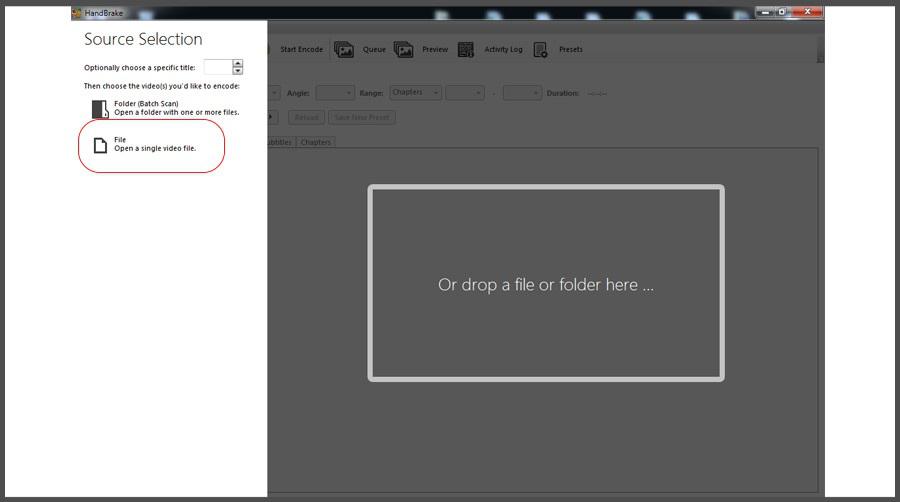Image resolution: width=900 pixels, height=502 pixels.
Task: Expand the end chapter dropdown after the dash
Action: point(522,93)
